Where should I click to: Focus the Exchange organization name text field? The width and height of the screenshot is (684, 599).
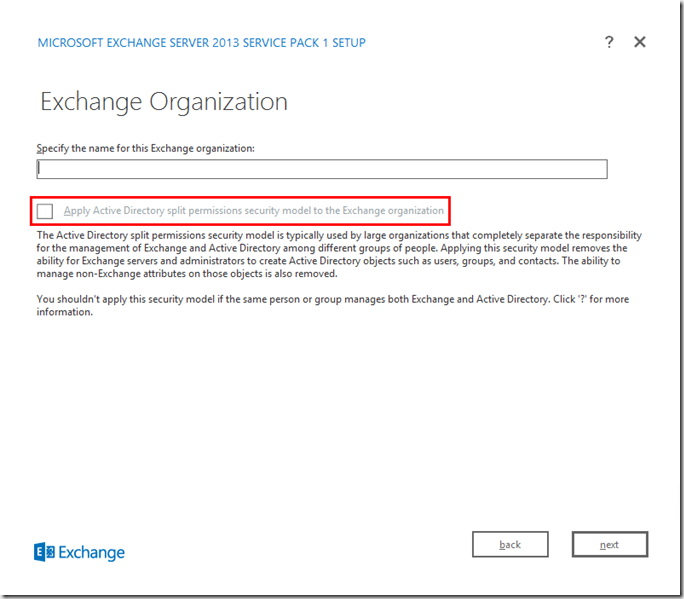coord(321,169)
